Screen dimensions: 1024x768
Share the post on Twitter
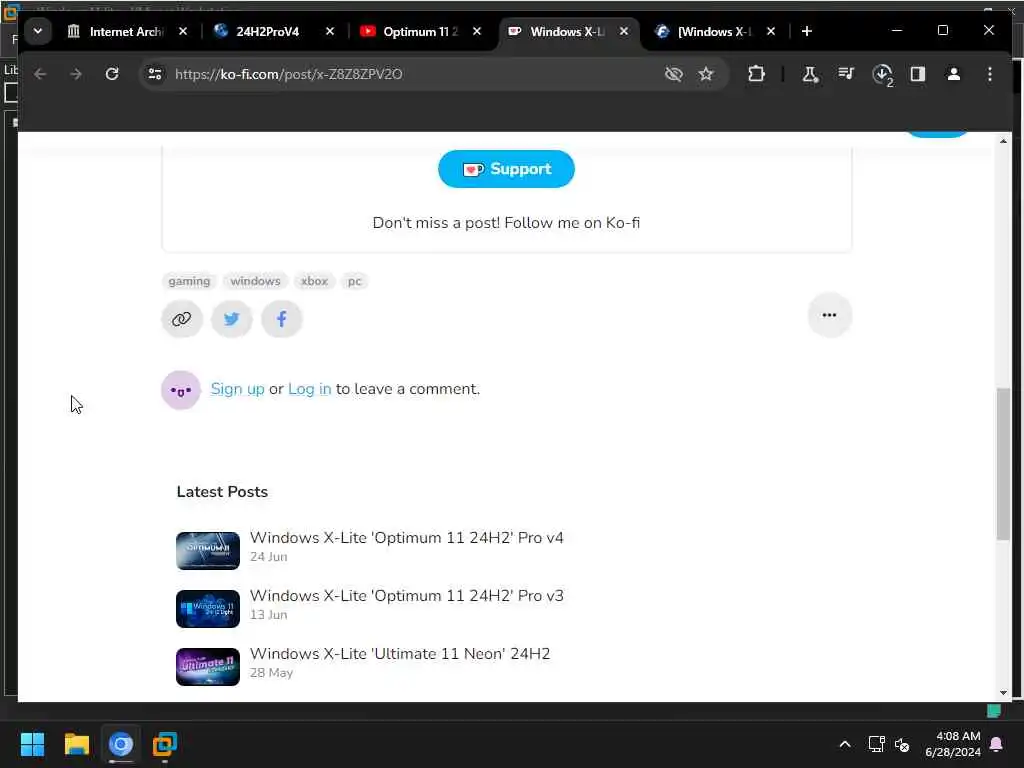coord(232,319)
